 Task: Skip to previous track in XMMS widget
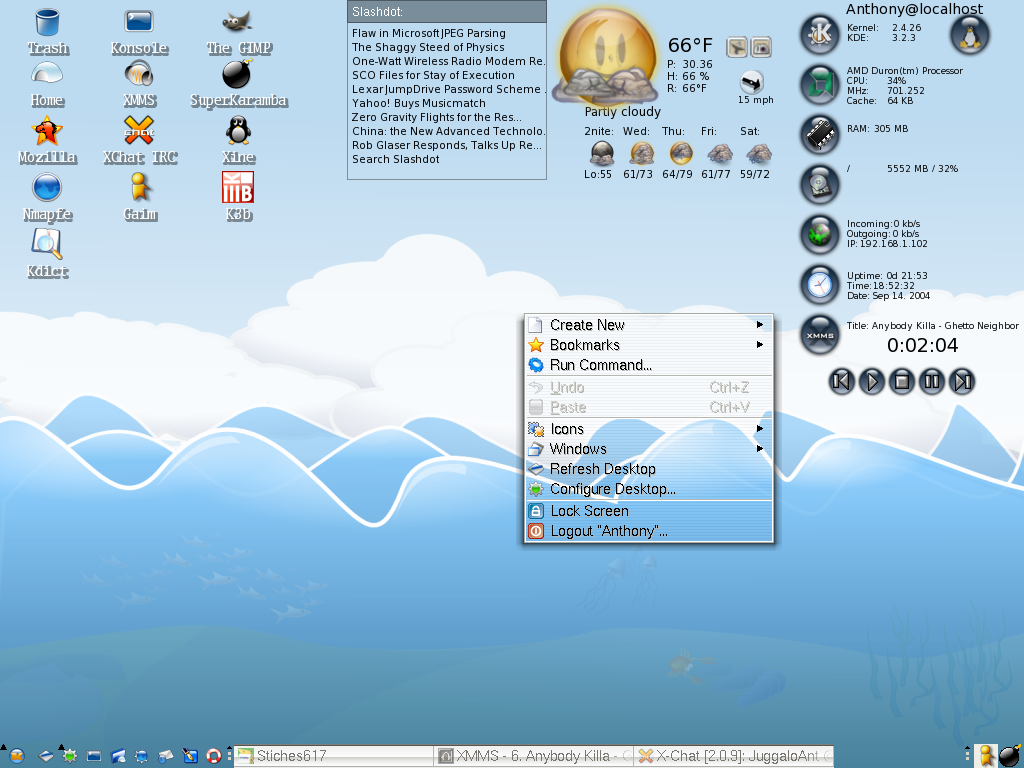(842, 381)
